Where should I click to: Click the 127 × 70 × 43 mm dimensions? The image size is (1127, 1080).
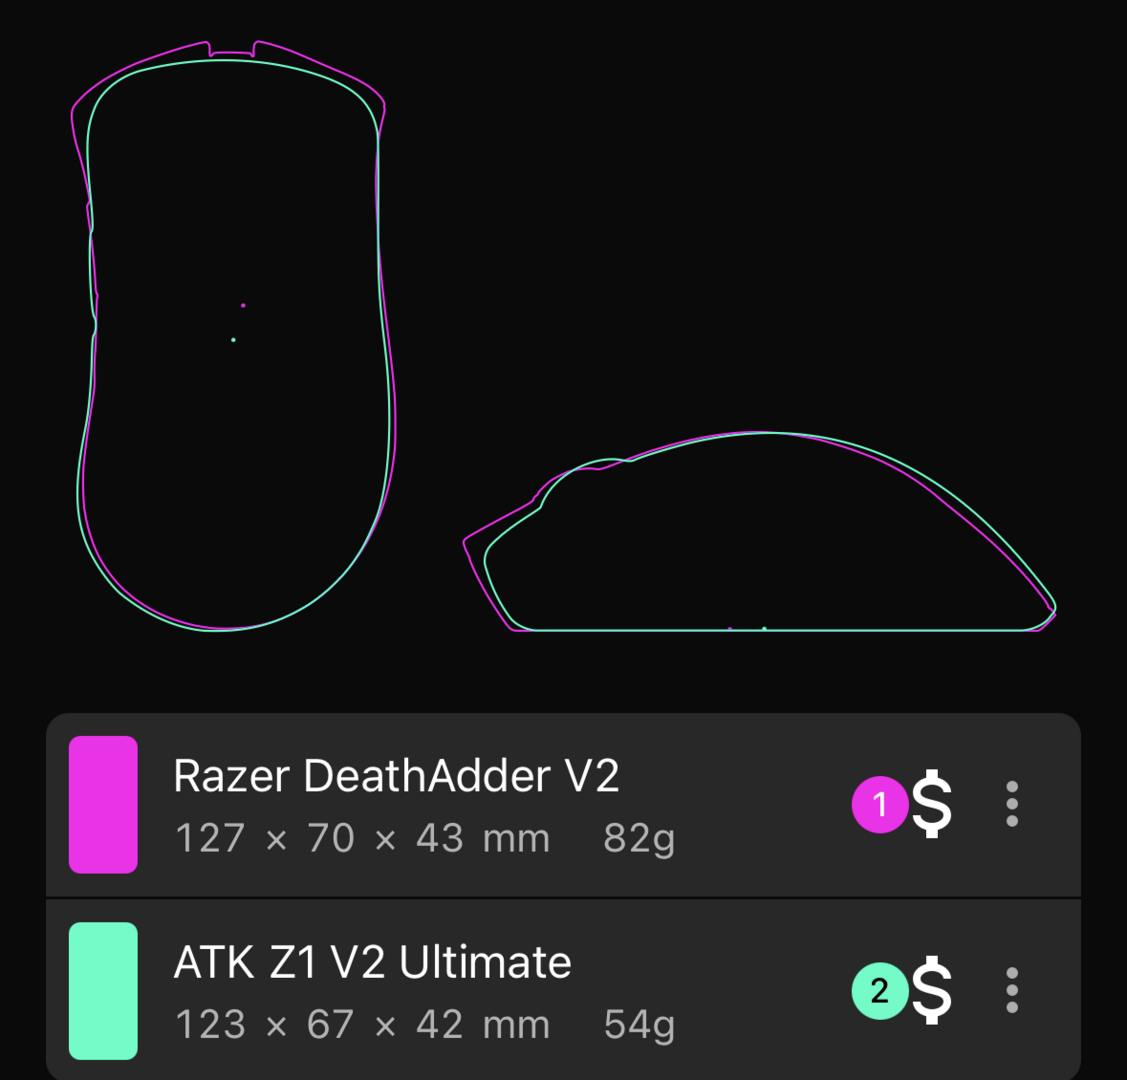tap(363, 839)
